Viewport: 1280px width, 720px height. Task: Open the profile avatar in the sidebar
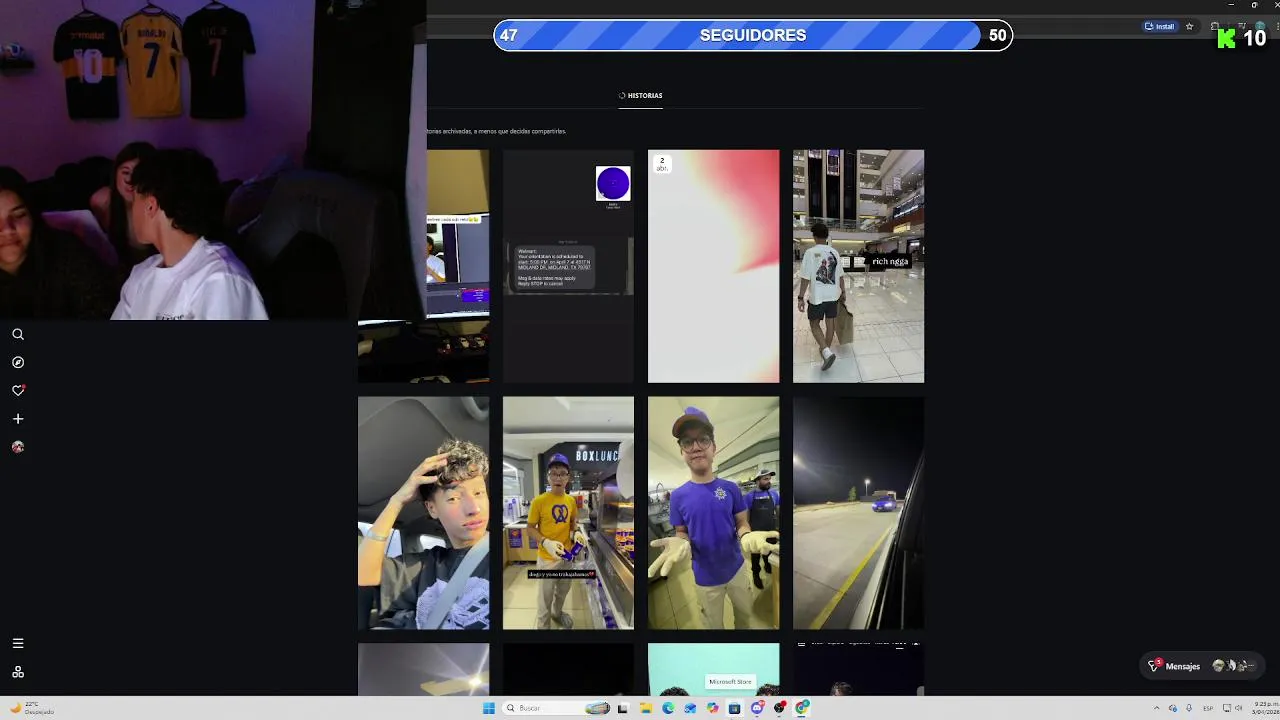[x=18, y=447]
